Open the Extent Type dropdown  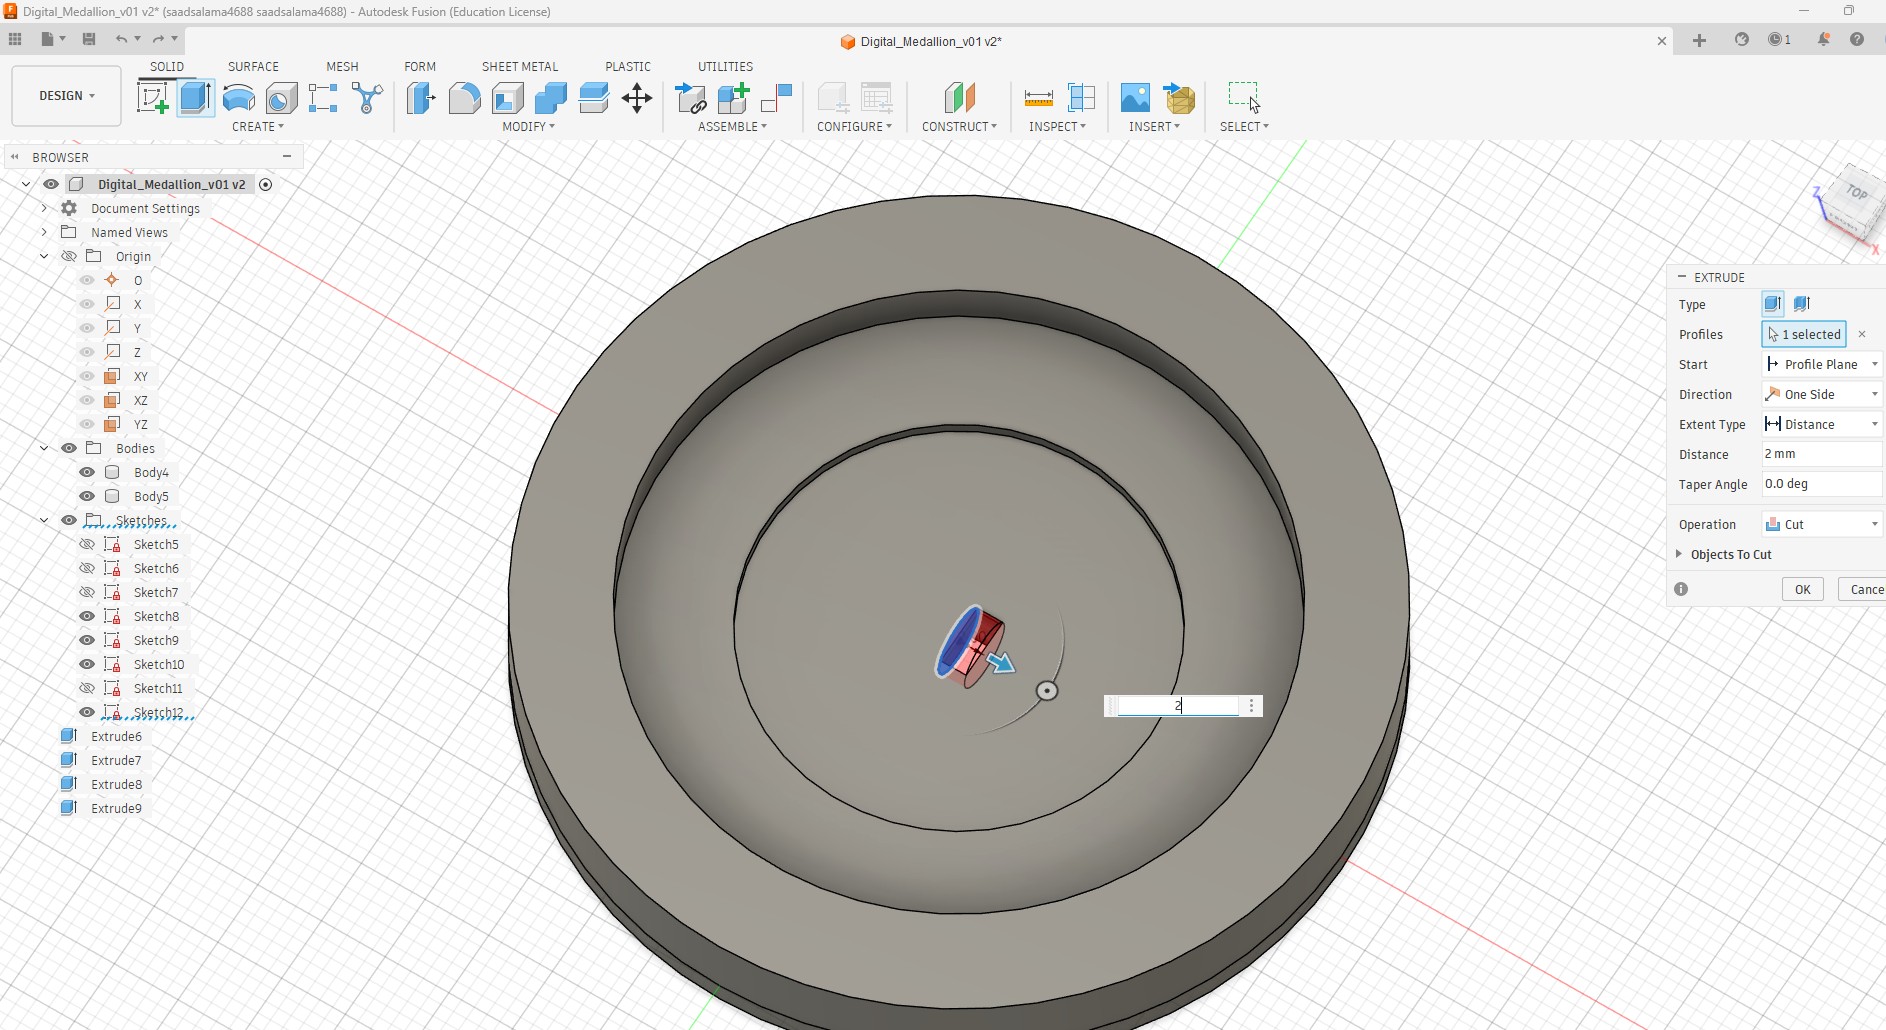[1822, 424]
